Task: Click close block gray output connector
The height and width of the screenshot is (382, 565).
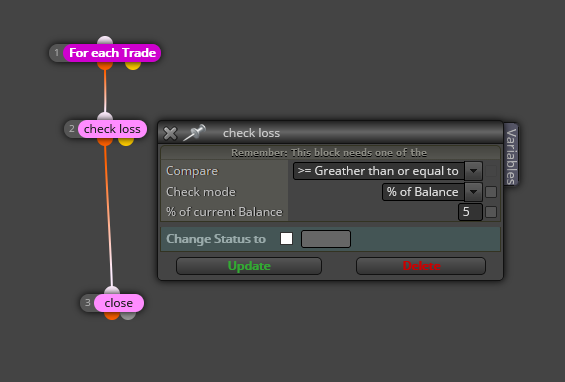Action: 128,316
